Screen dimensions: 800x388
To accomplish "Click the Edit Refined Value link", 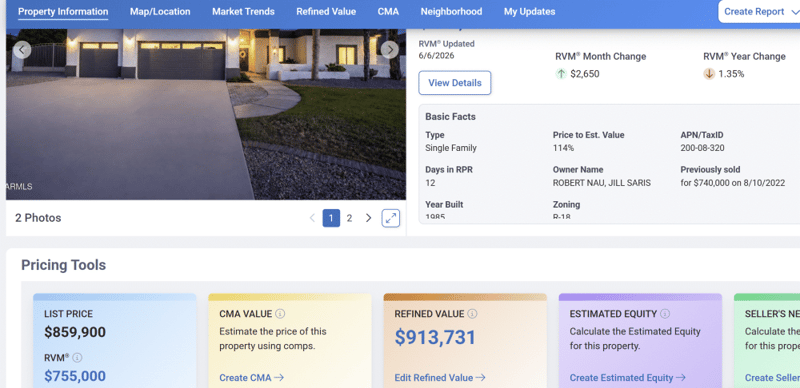I will coord(440,378).
